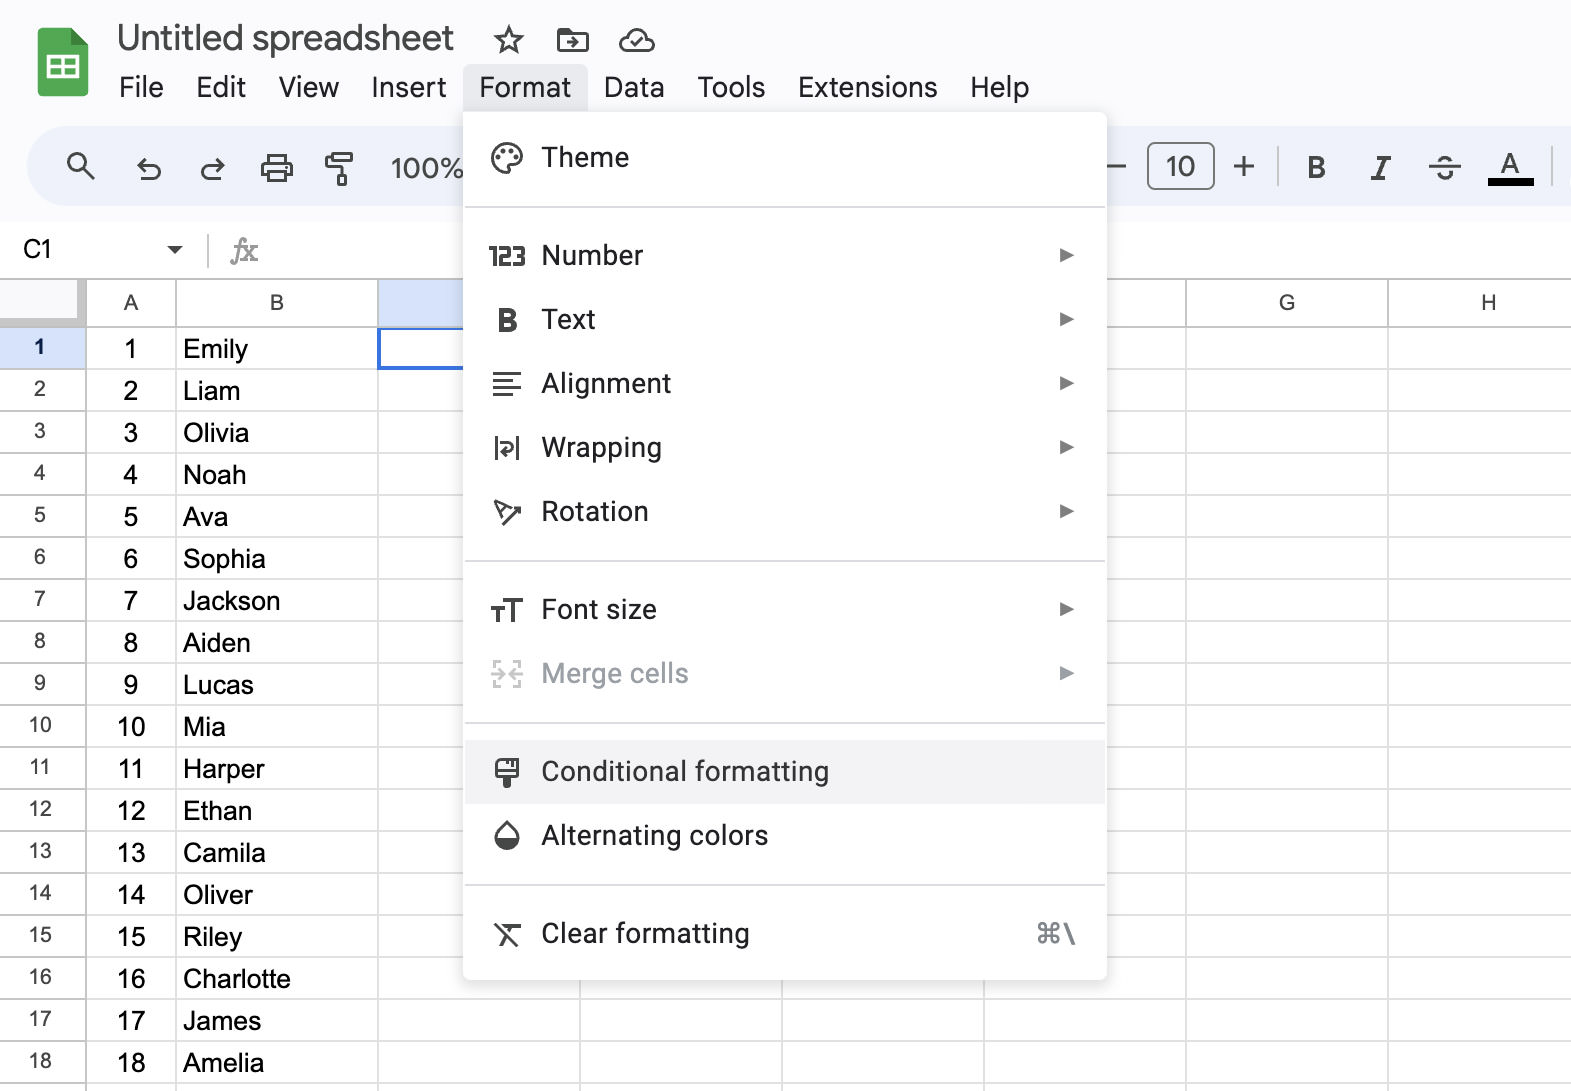Click the select-all corner box
The height and width of the screenshot is (1091, 1571).
click(x=40, y=302)
